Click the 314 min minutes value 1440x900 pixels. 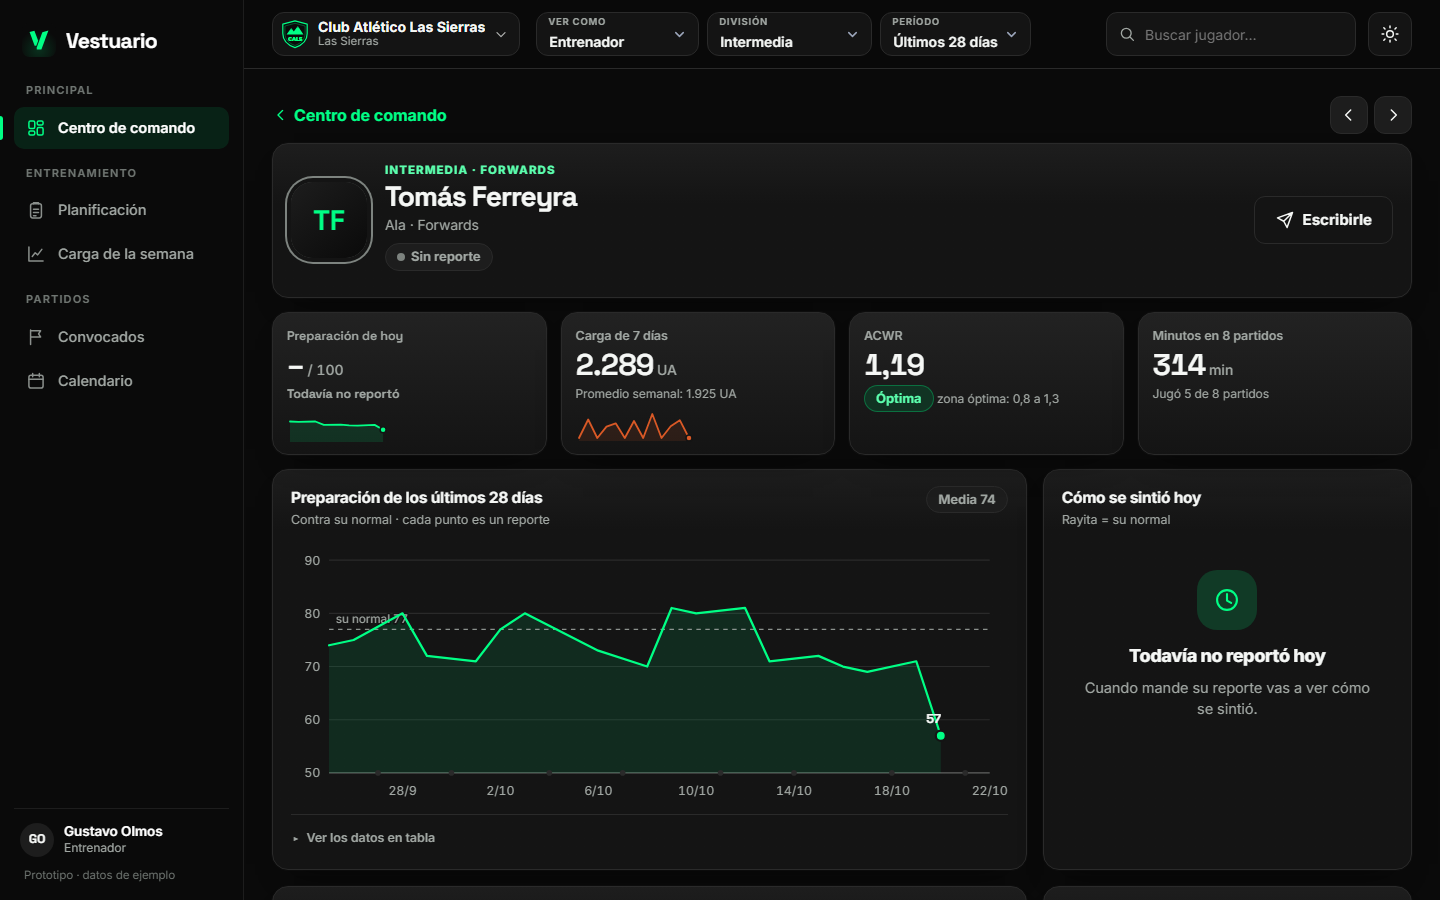pos(1192,365)
